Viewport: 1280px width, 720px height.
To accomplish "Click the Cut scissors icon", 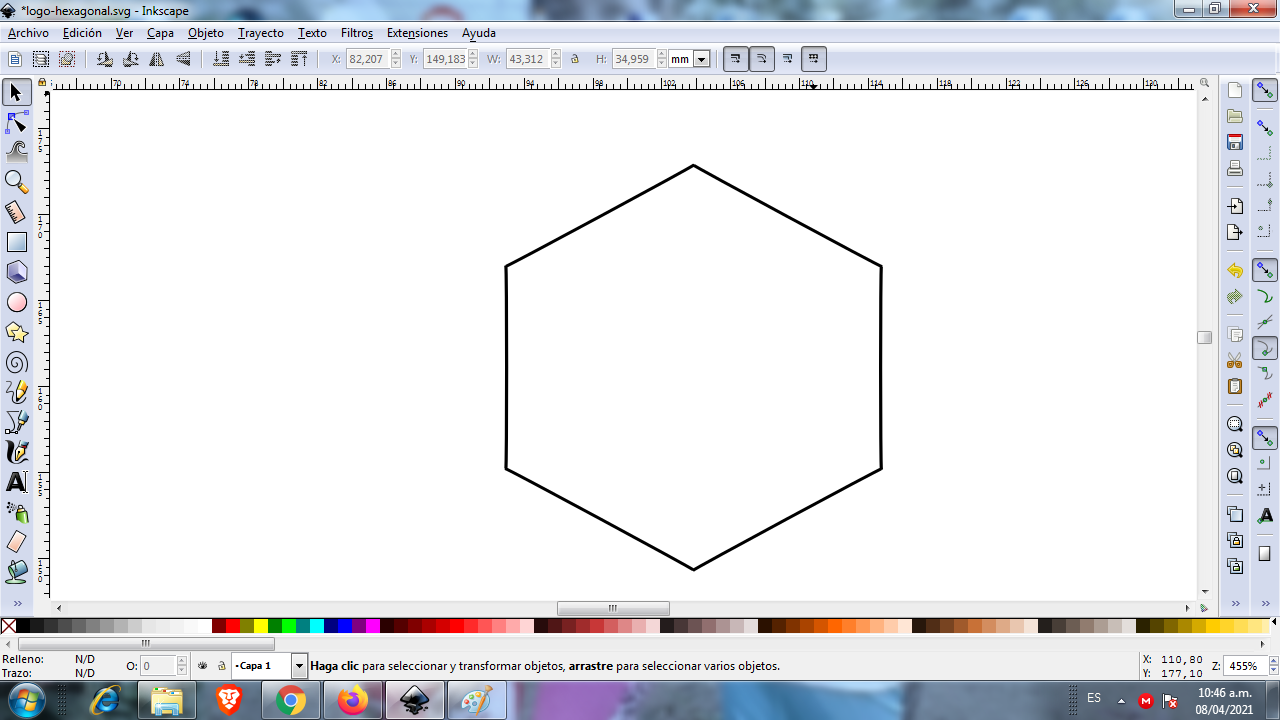I will (1235, 360).
